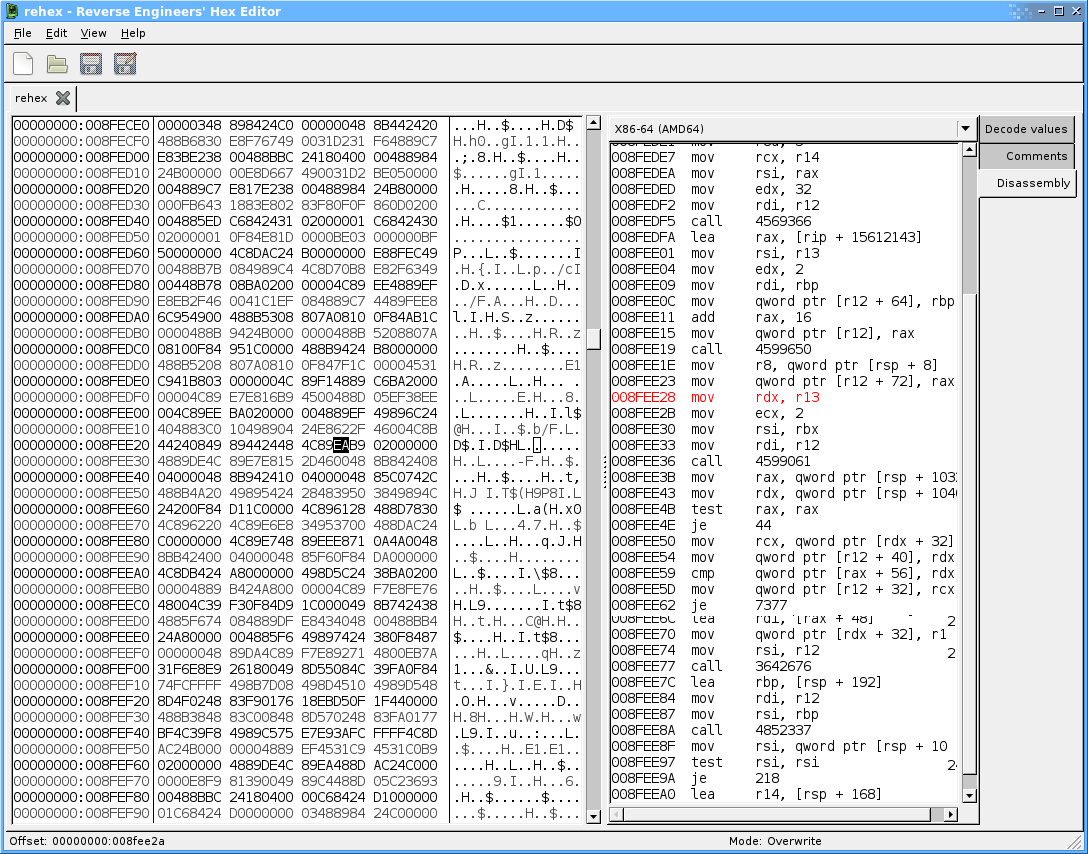Click the hex view scrollbar down arrow

pyautogui.click(x=593, y=815)
